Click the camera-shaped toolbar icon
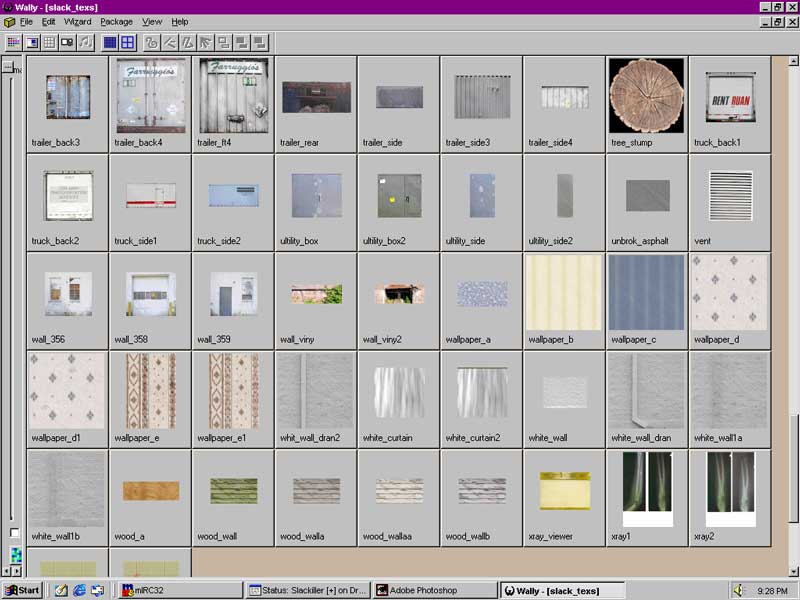The width and height of the screenshot is (800, 600). (x=67, y=42)
